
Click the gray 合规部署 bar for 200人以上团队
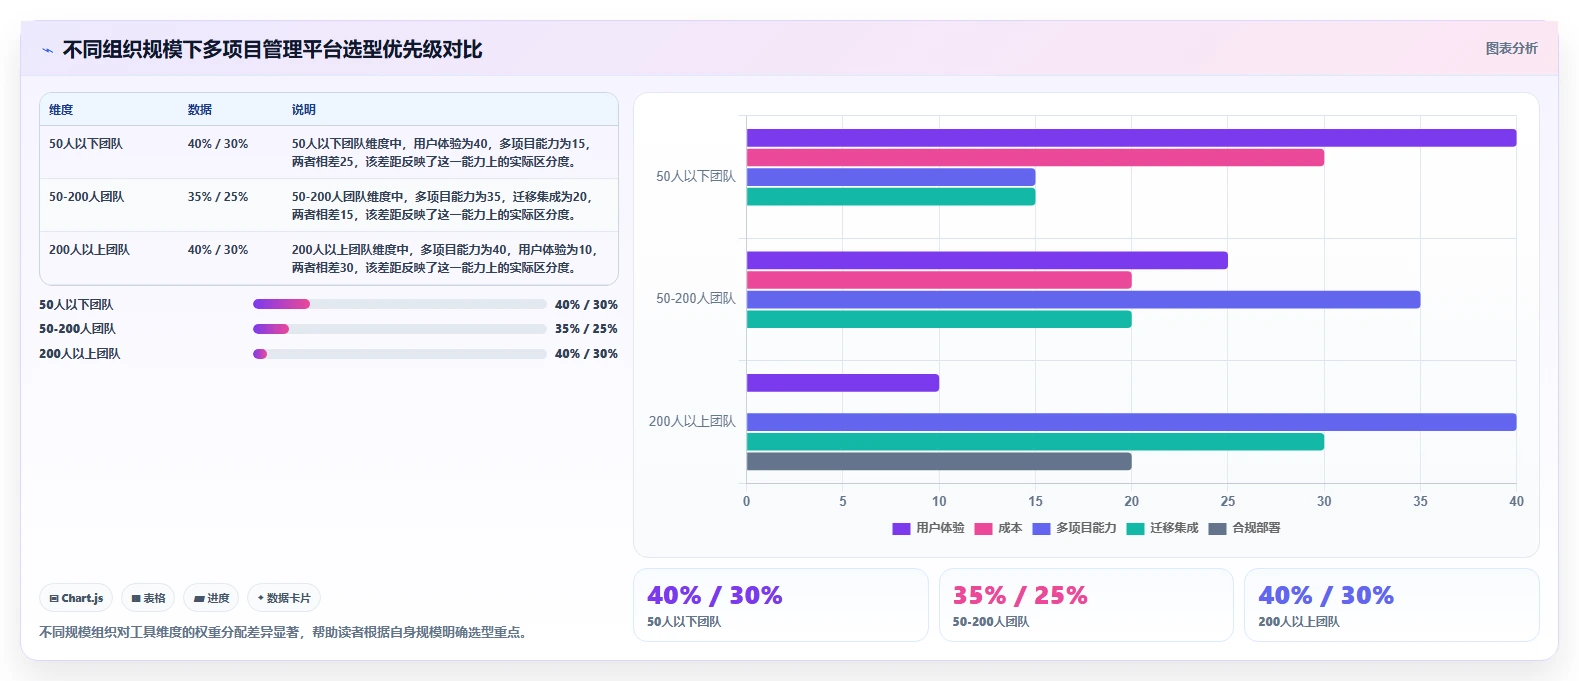pyautogui.click(x=939, y=461)
